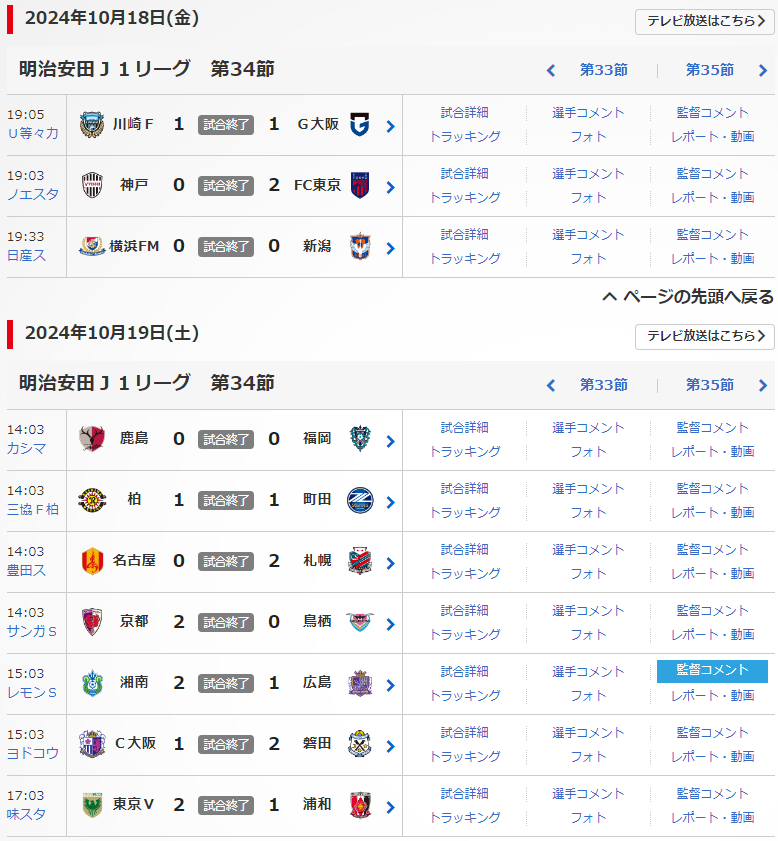Click the Tokyo Verdy team crest
778x841 pixels.
point(92,805)
